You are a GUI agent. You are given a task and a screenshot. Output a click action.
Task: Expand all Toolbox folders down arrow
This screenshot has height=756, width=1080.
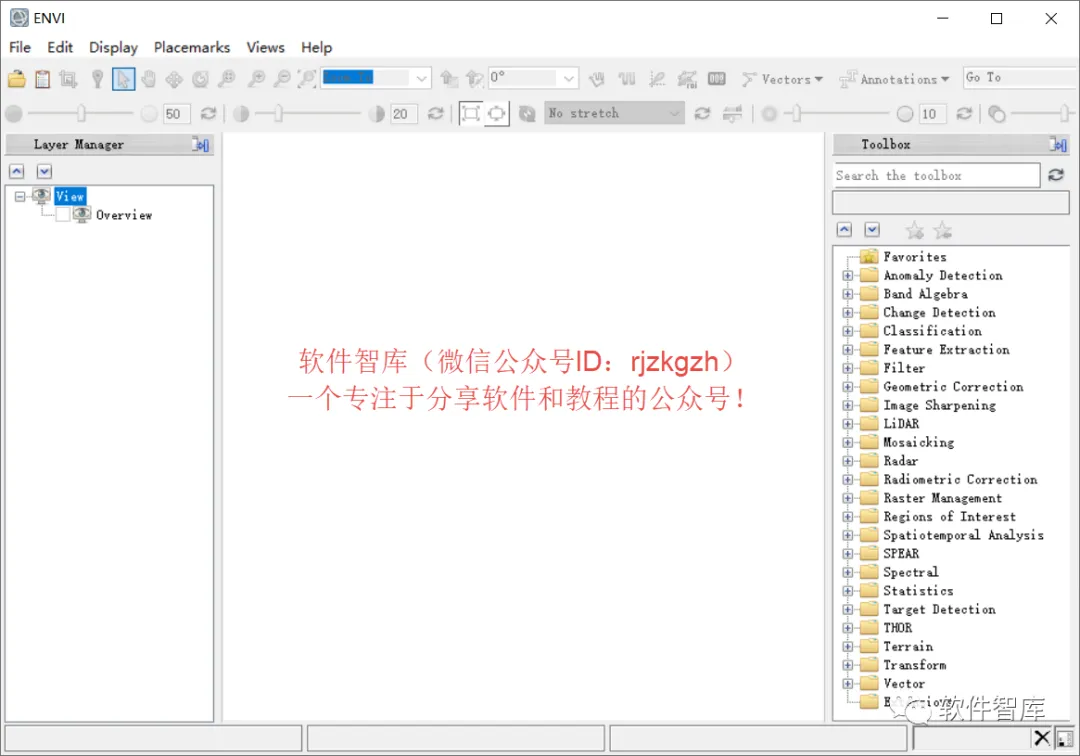point(872,229)
